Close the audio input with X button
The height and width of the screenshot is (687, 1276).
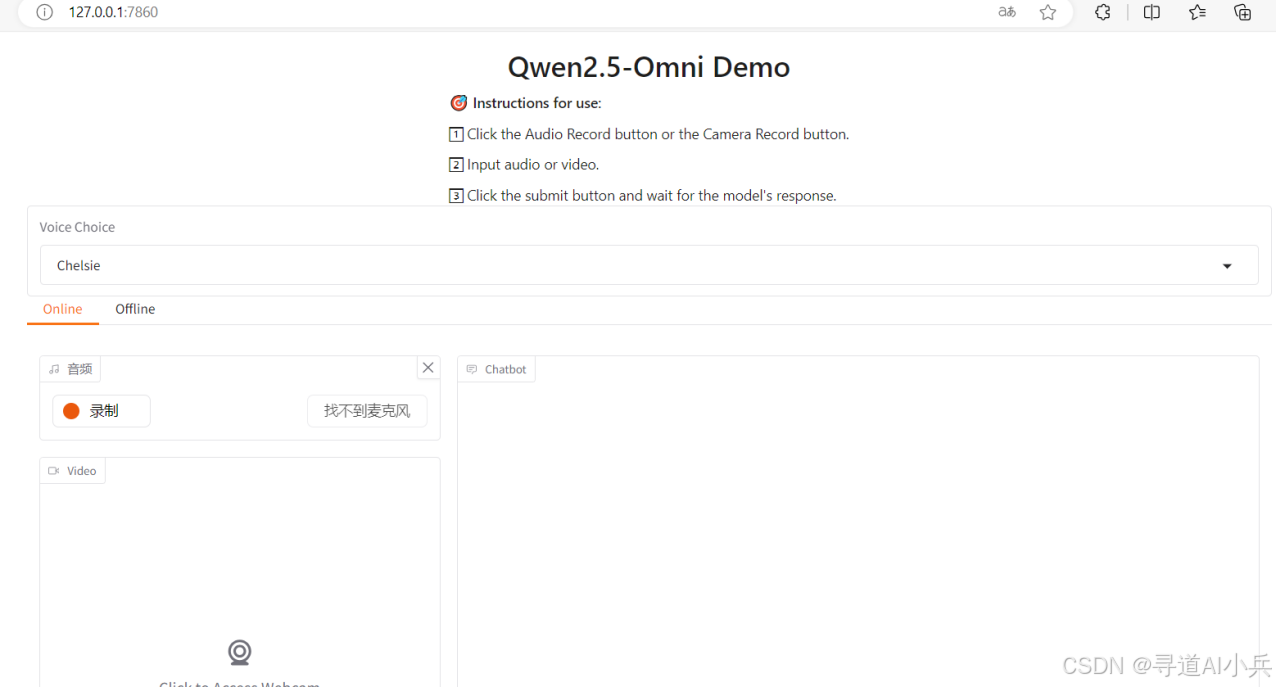(x=428, y=367)
